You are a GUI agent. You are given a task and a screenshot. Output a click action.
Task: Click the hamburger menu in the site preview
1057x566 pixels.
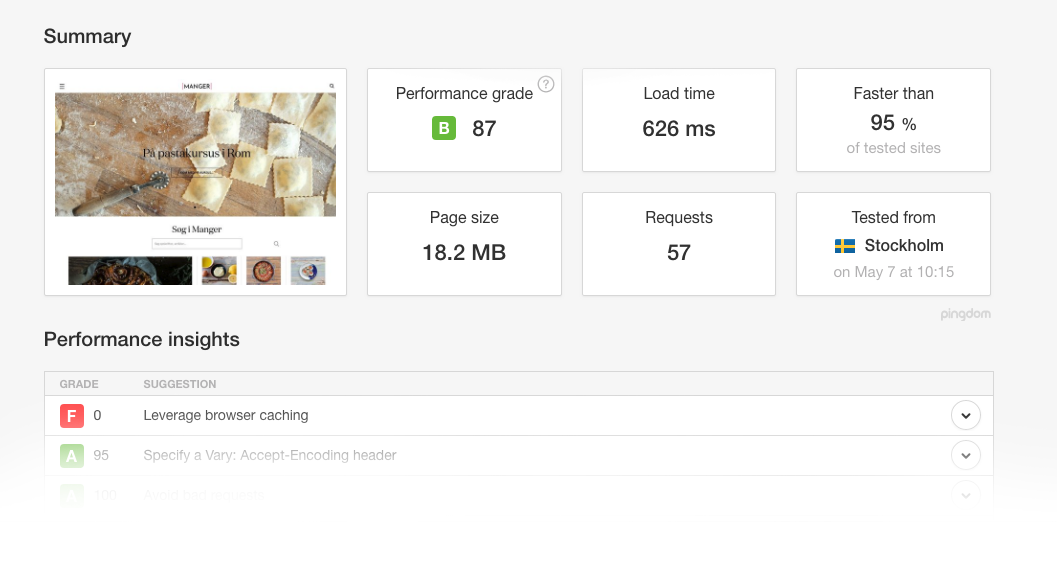coord(62,87)
